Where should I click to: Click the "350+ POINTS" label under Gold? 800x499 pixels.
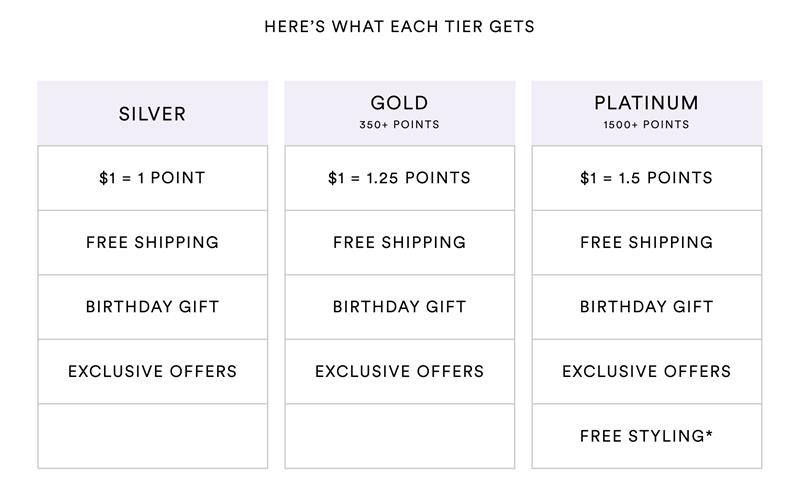click(399, 126)
